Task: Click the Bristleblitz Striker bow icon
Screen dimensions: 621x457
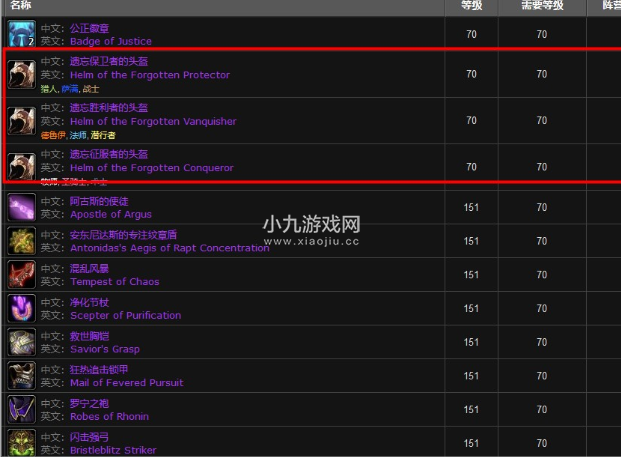Action: click(x=22, y=442)
